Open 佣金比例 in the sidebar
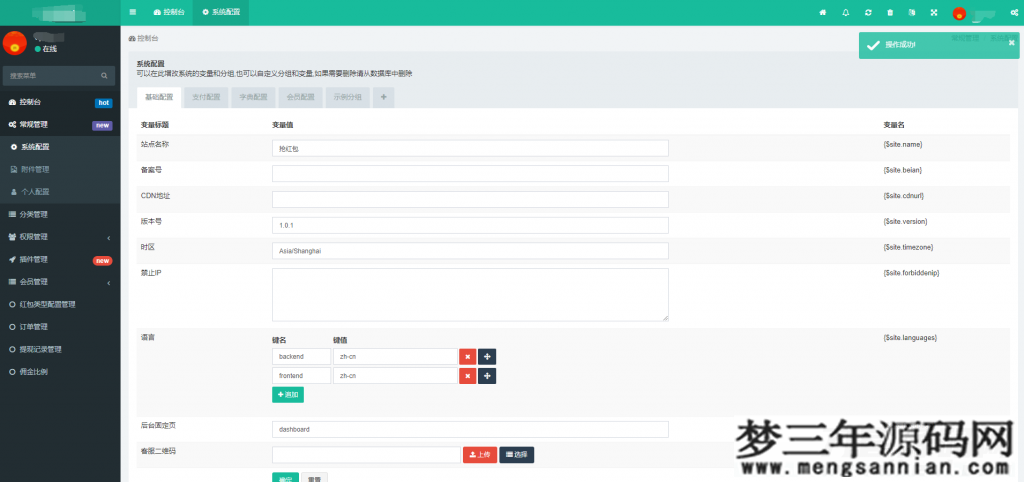Viewport: 1024px width, 482px height. 60,372
